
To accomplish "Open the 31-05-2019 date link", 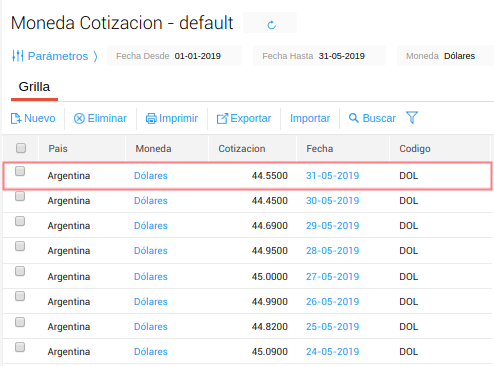I will click(x=332, y=176).
